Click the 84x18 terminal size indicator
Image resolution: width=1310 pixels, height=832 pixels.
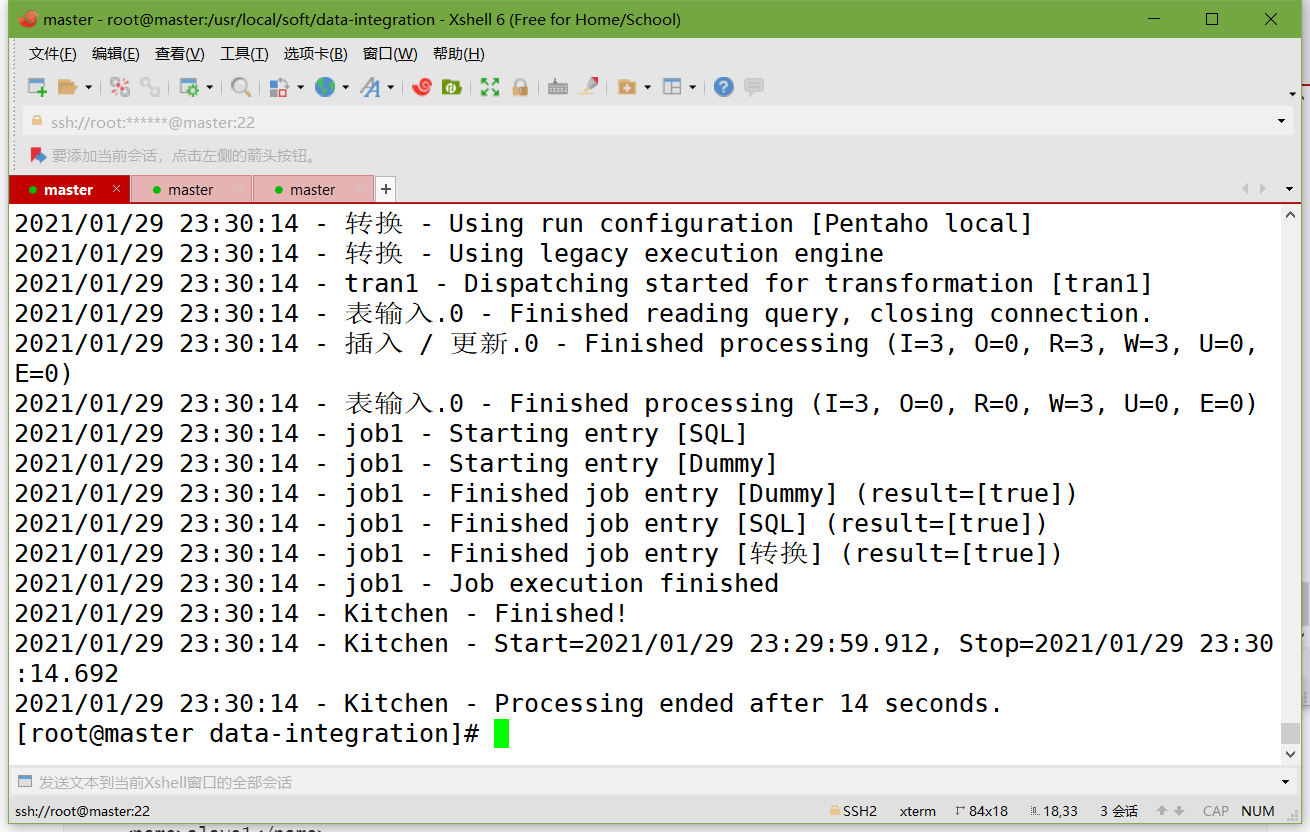pos(982,811)
